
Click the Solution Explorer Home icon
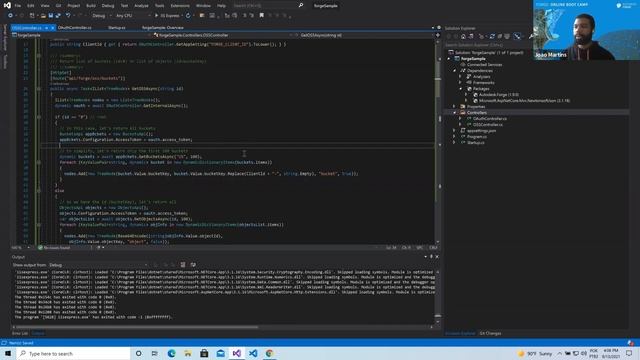463,36
